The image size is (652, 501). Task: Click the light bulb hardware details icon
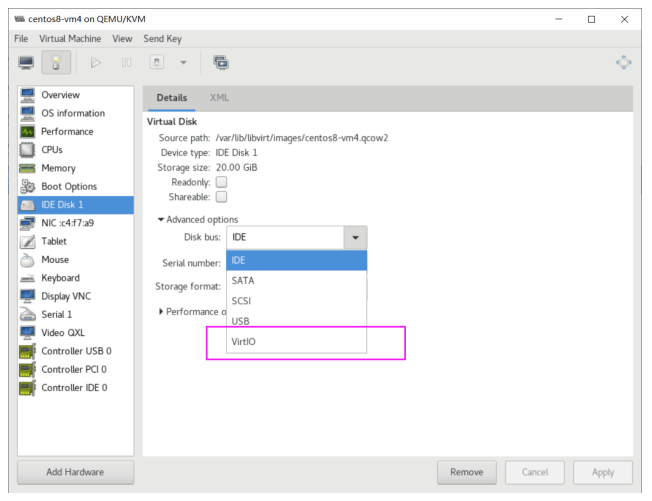(x=60, y=63)
